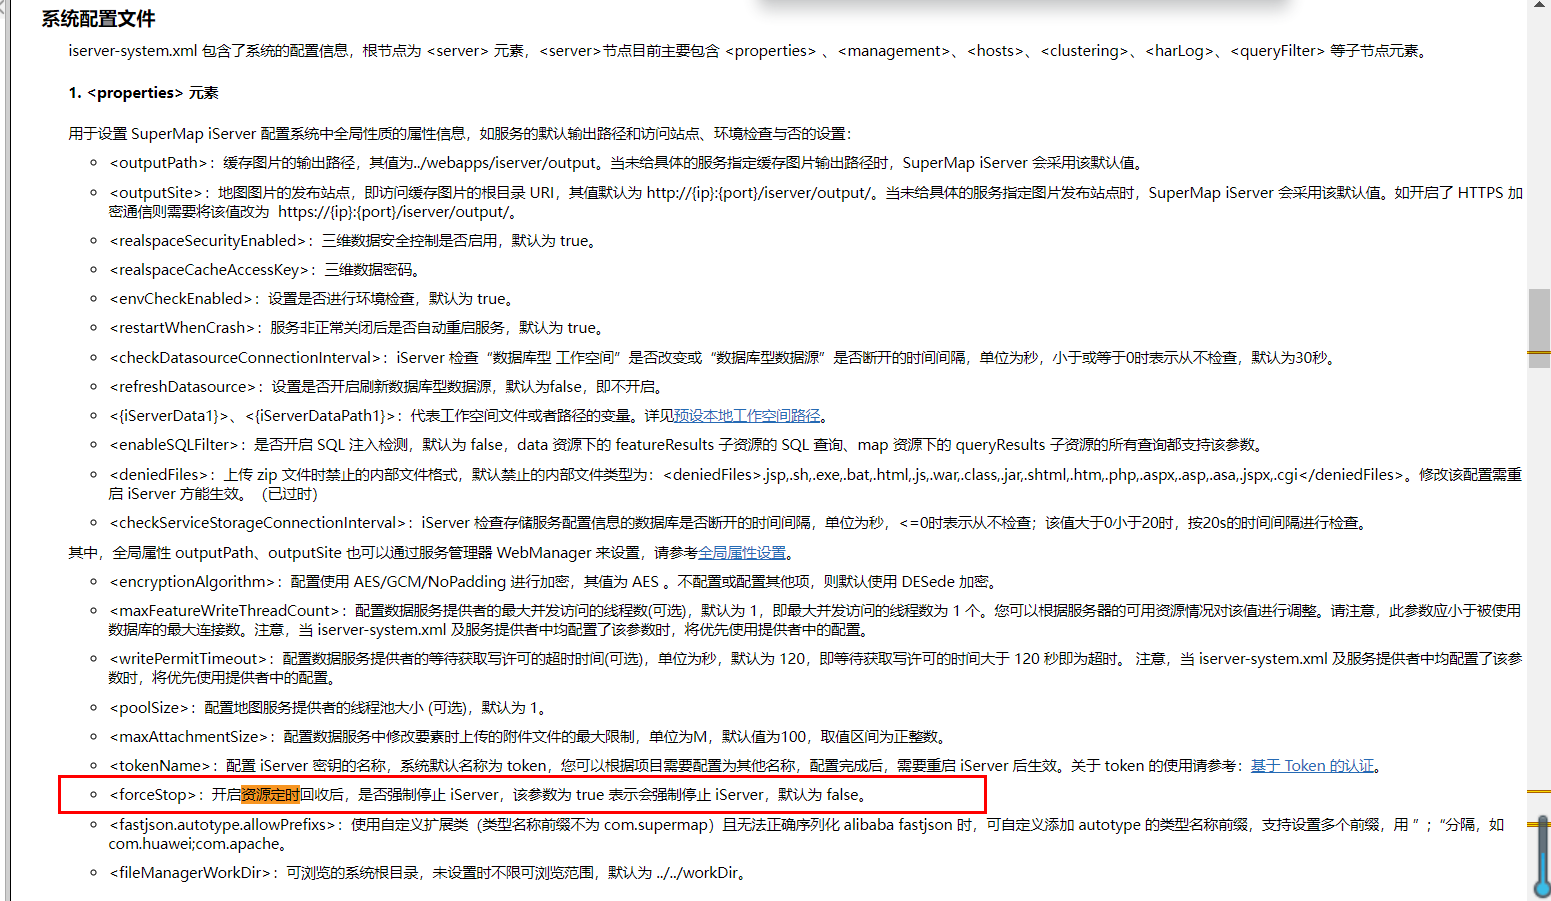
Task: Click the '其中，全局属性 outputPath、outputSite' sentence
Action: pos(432,553)
